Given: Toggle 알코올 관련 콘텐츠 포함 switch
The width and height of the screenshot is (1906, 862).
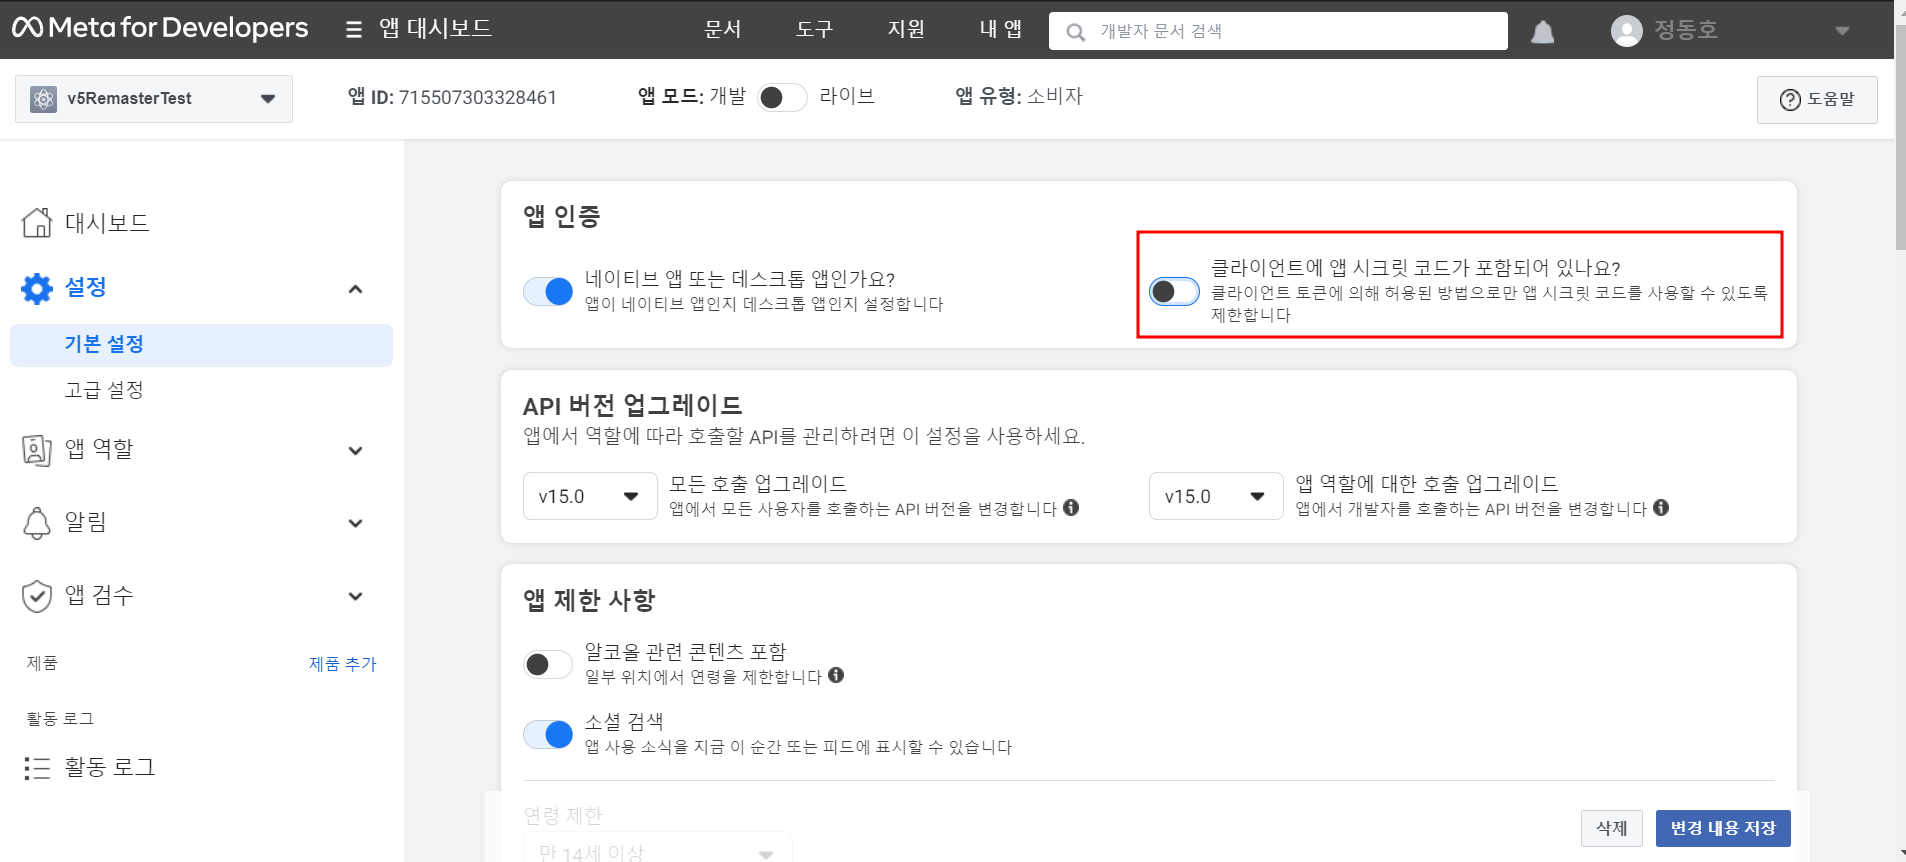Looking at the screenshot, I should pos(548,664).
